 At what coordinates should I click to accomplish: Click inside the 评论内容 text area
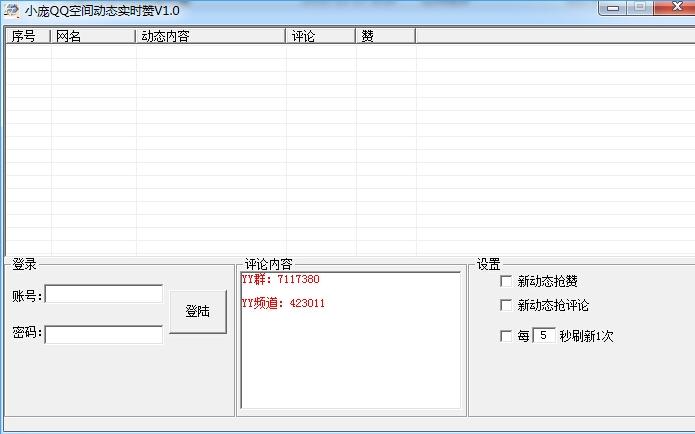tap(351, 340)
